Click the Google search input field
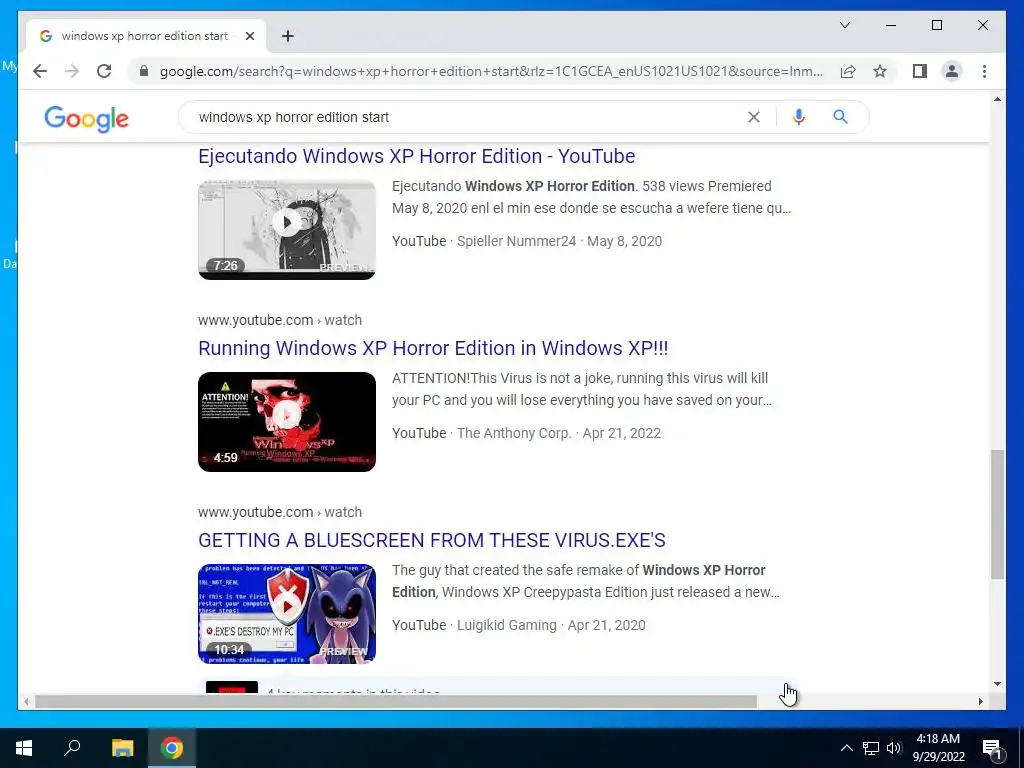The width and height of the screenshot is (1024, 768). 467,117
